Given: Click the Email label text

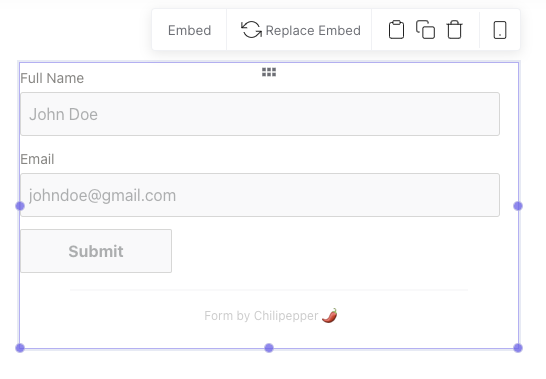Looking at the screenshot, I should tap(37, 160).
